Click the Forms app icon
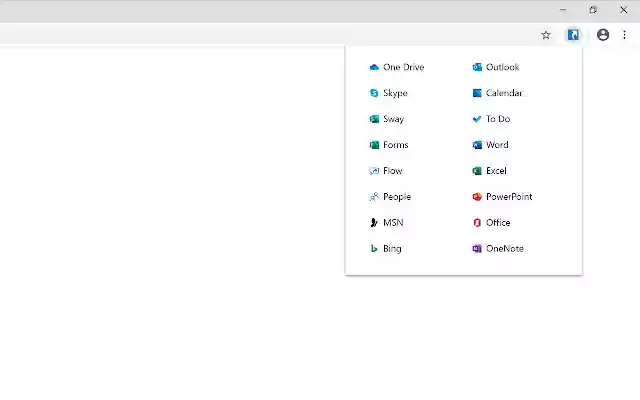The width and height of the screenshot is (640, 400). point(374,145)
